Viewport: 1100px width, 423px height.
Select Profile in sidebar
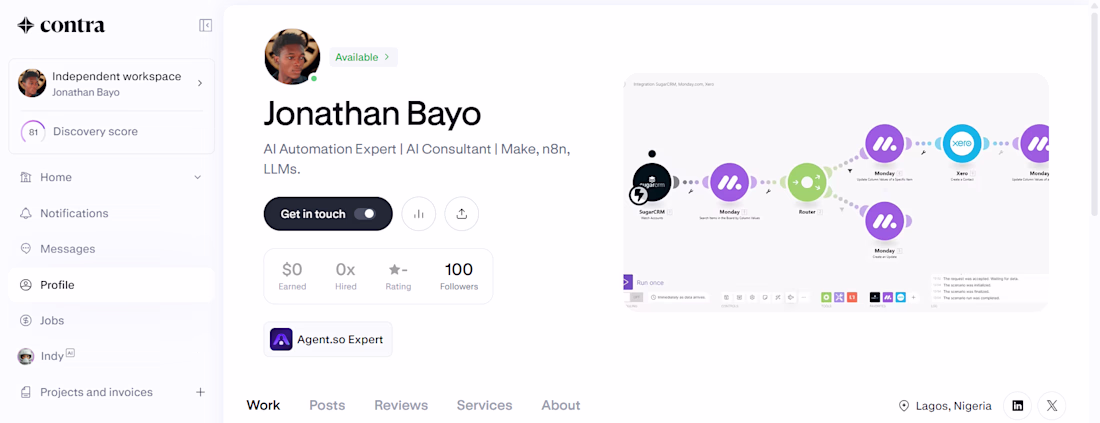click(112, 285)
